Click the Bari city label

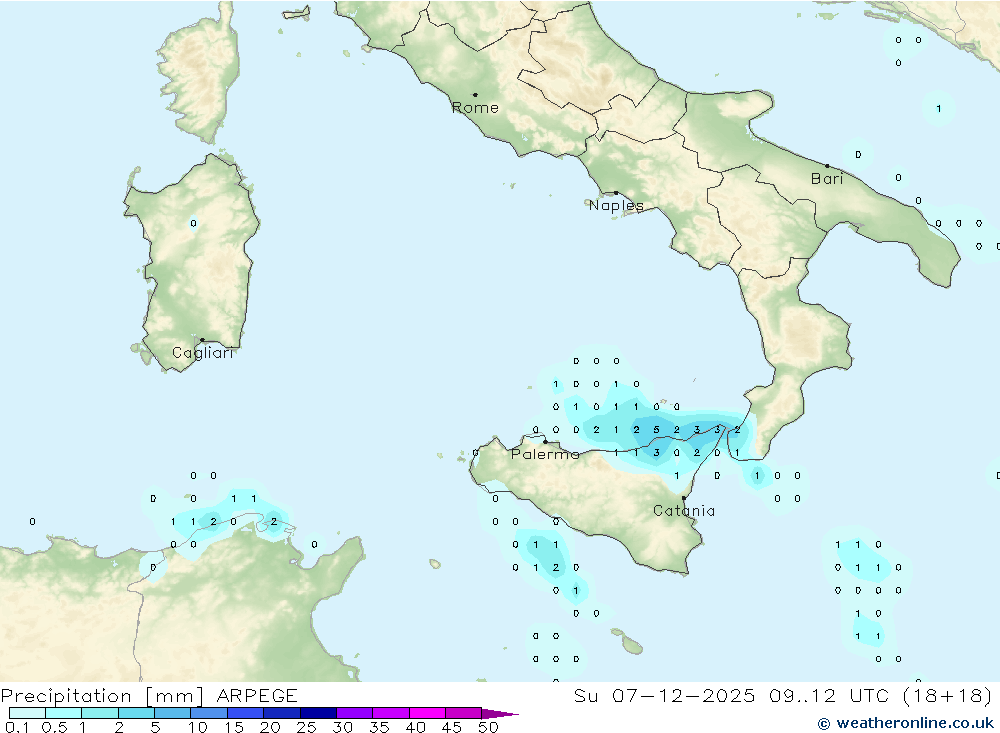[x=827, y=179]
